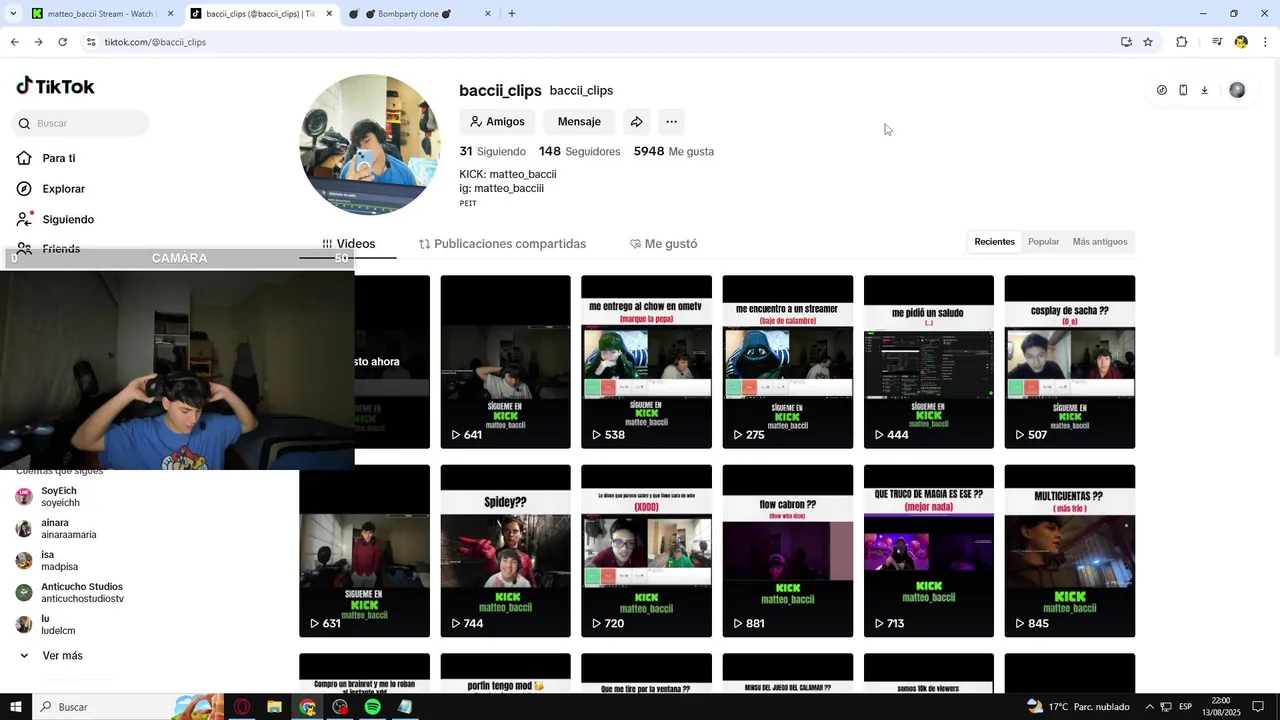Click the TikTok Buscar search field
Viewport: 1280px width, 720px height.
pos(80,124)
